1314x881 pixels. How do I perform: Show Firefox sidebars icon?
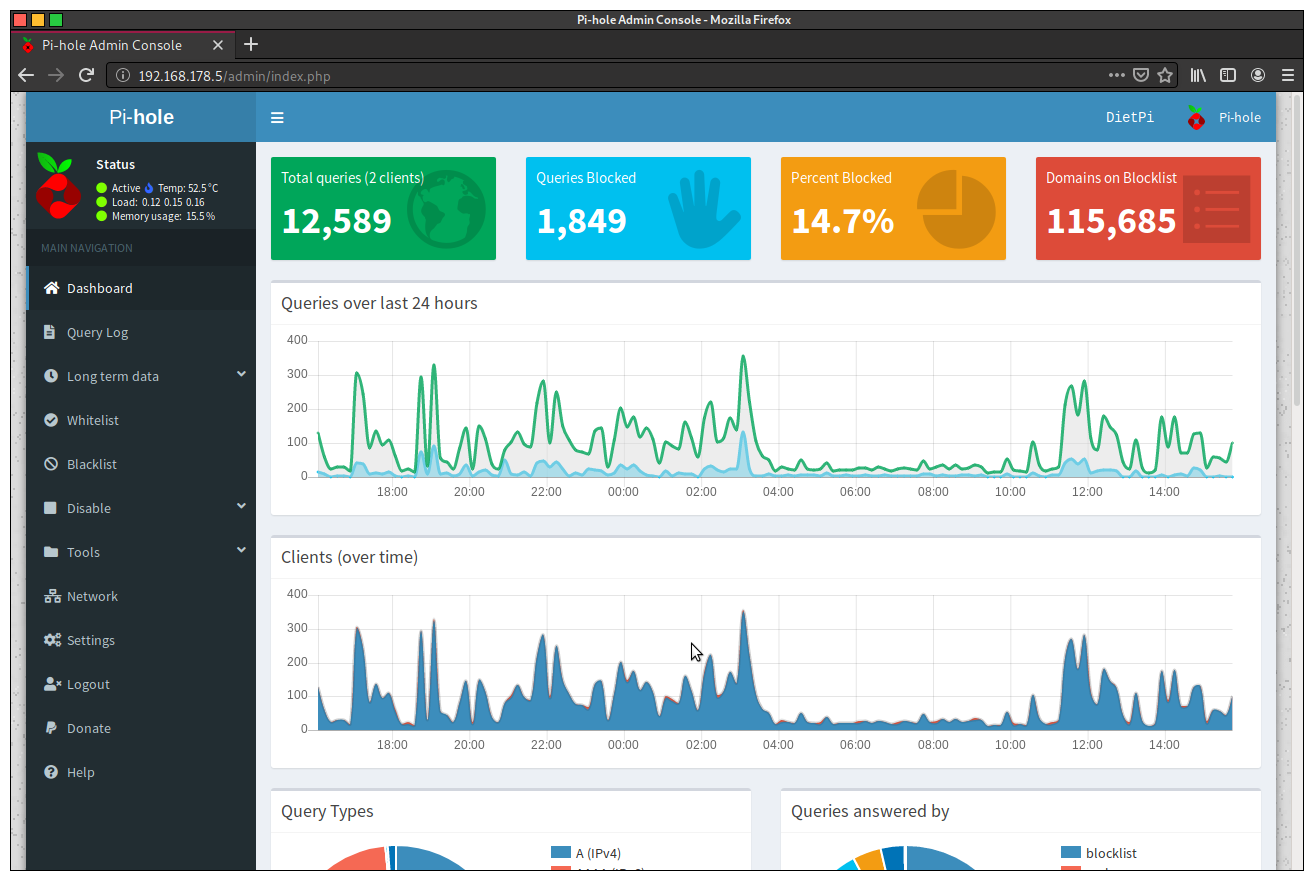click(1228, 75)
